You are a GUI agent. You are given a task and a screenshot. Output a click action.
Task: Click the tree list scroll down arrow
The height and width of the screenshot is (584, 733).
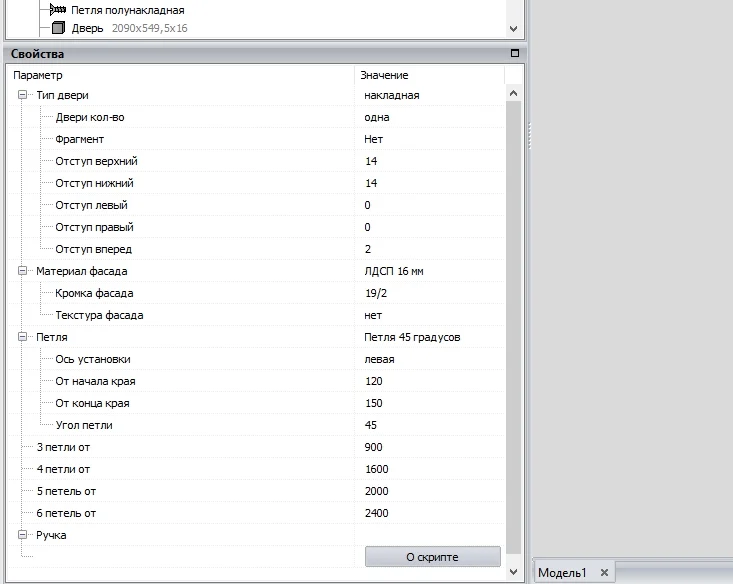tap(513, 29)
